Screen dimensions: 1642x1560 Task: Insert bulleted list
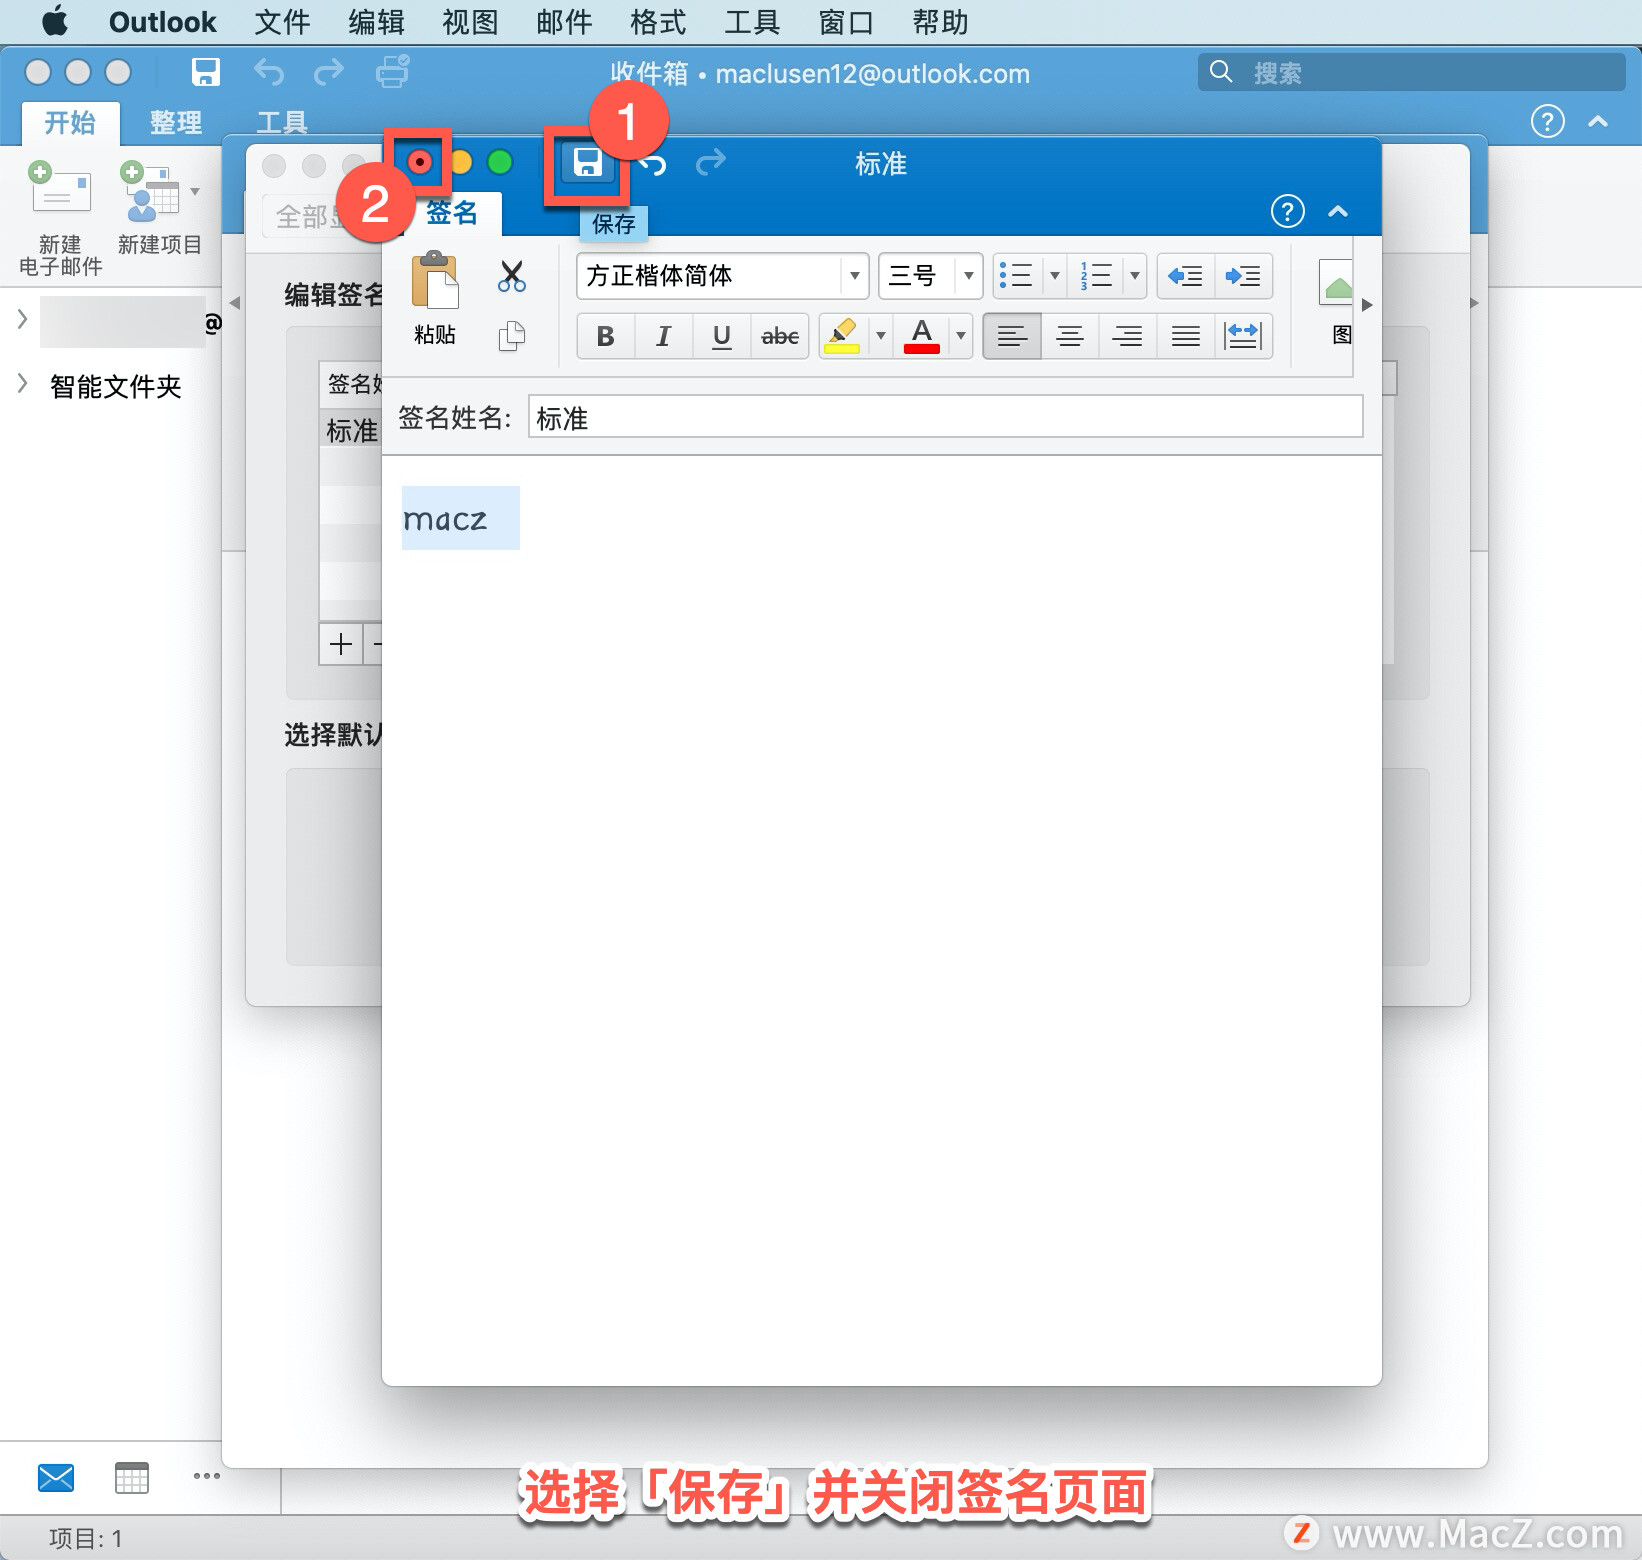[1017, 276]
